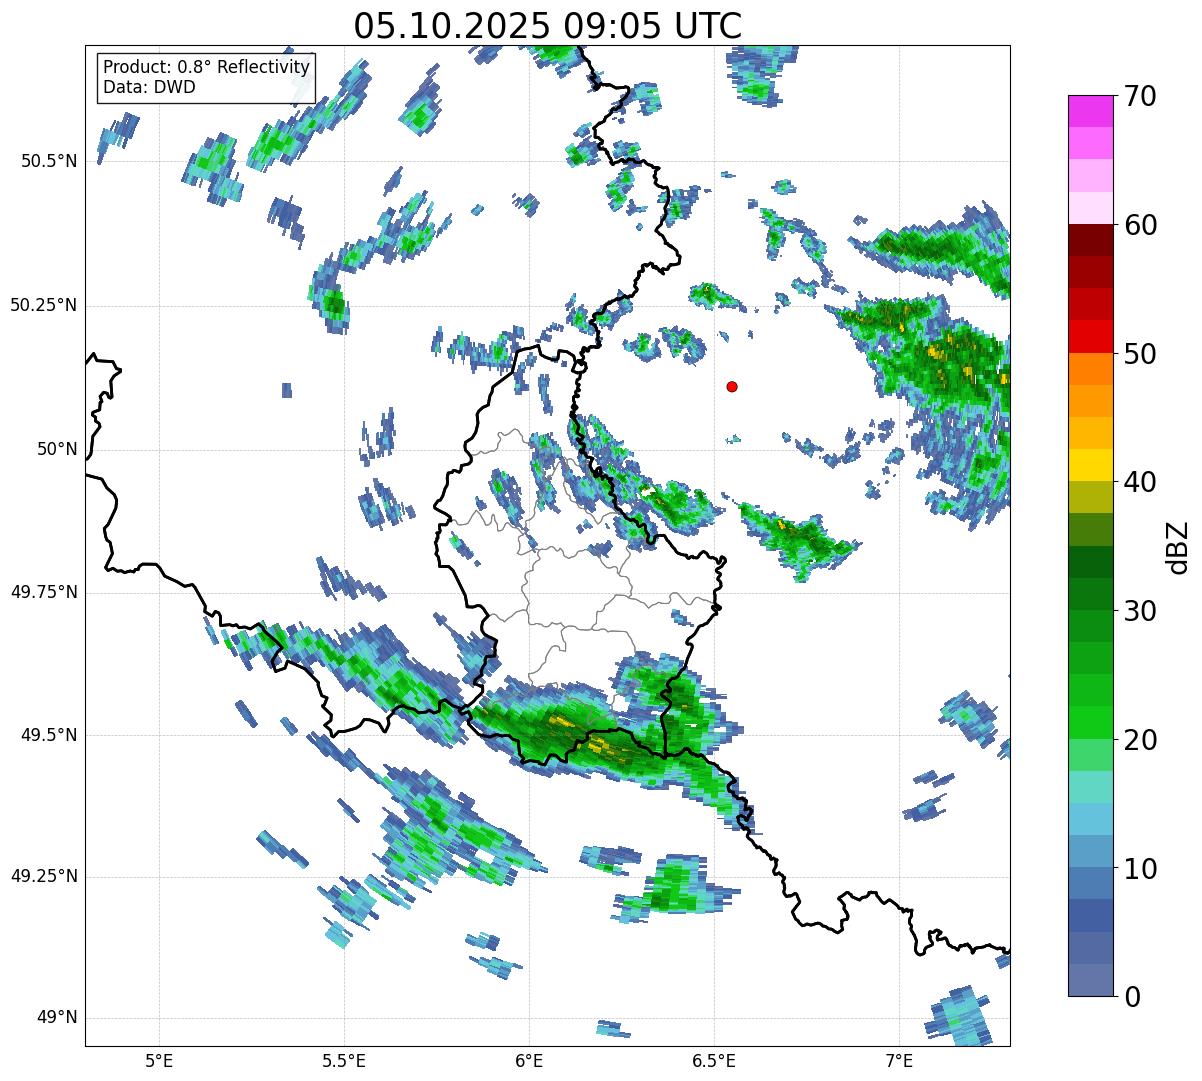This screenshot has height=1081, width=1202.
Task: Click the '20' colorbar tick label
Action: click(x=1140, y=740)
